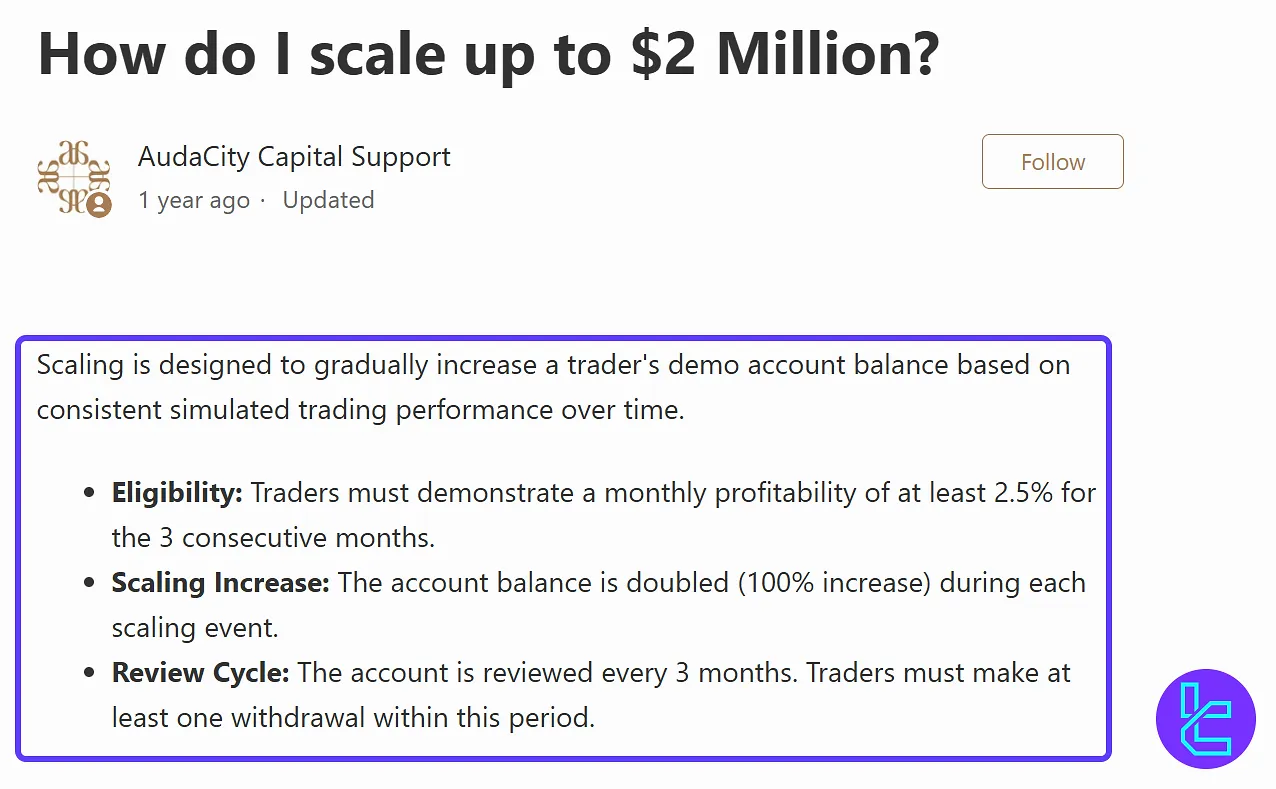Screen dimensions: 1276x789
Task: Click the first paragraph about scaling
Action: pyautogui.click(x=552, y=386)
